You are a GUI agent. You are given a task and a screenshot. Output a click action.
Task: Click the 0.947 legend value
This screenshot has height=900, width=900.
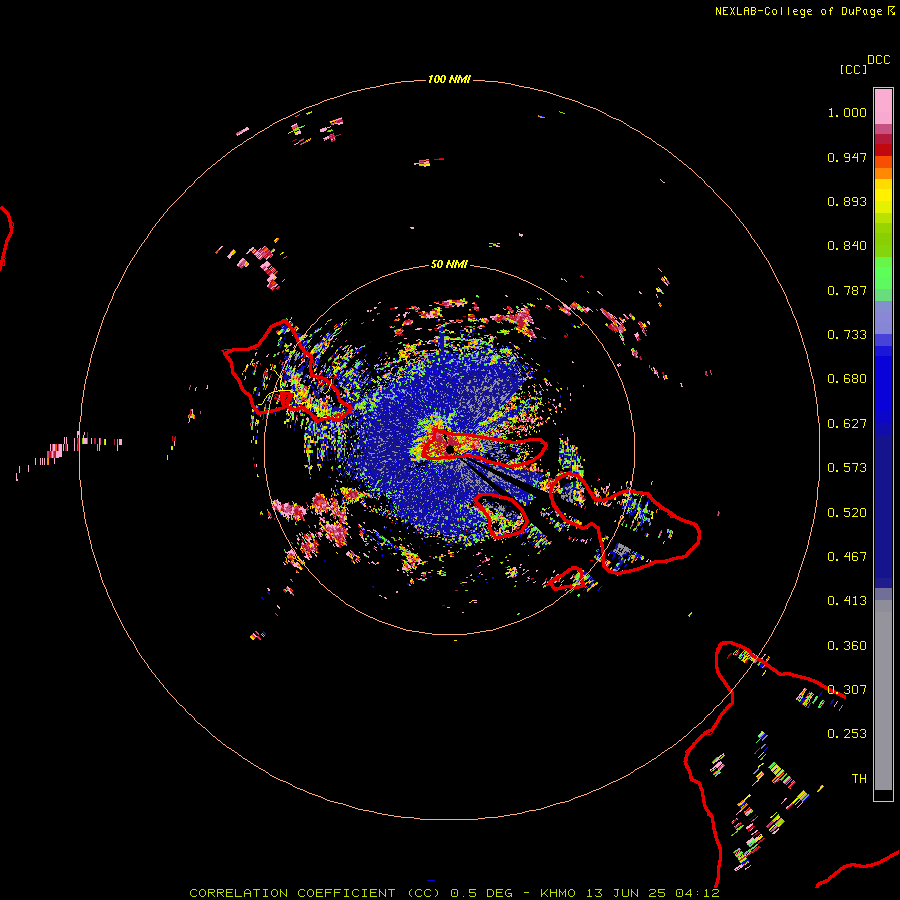847,157
